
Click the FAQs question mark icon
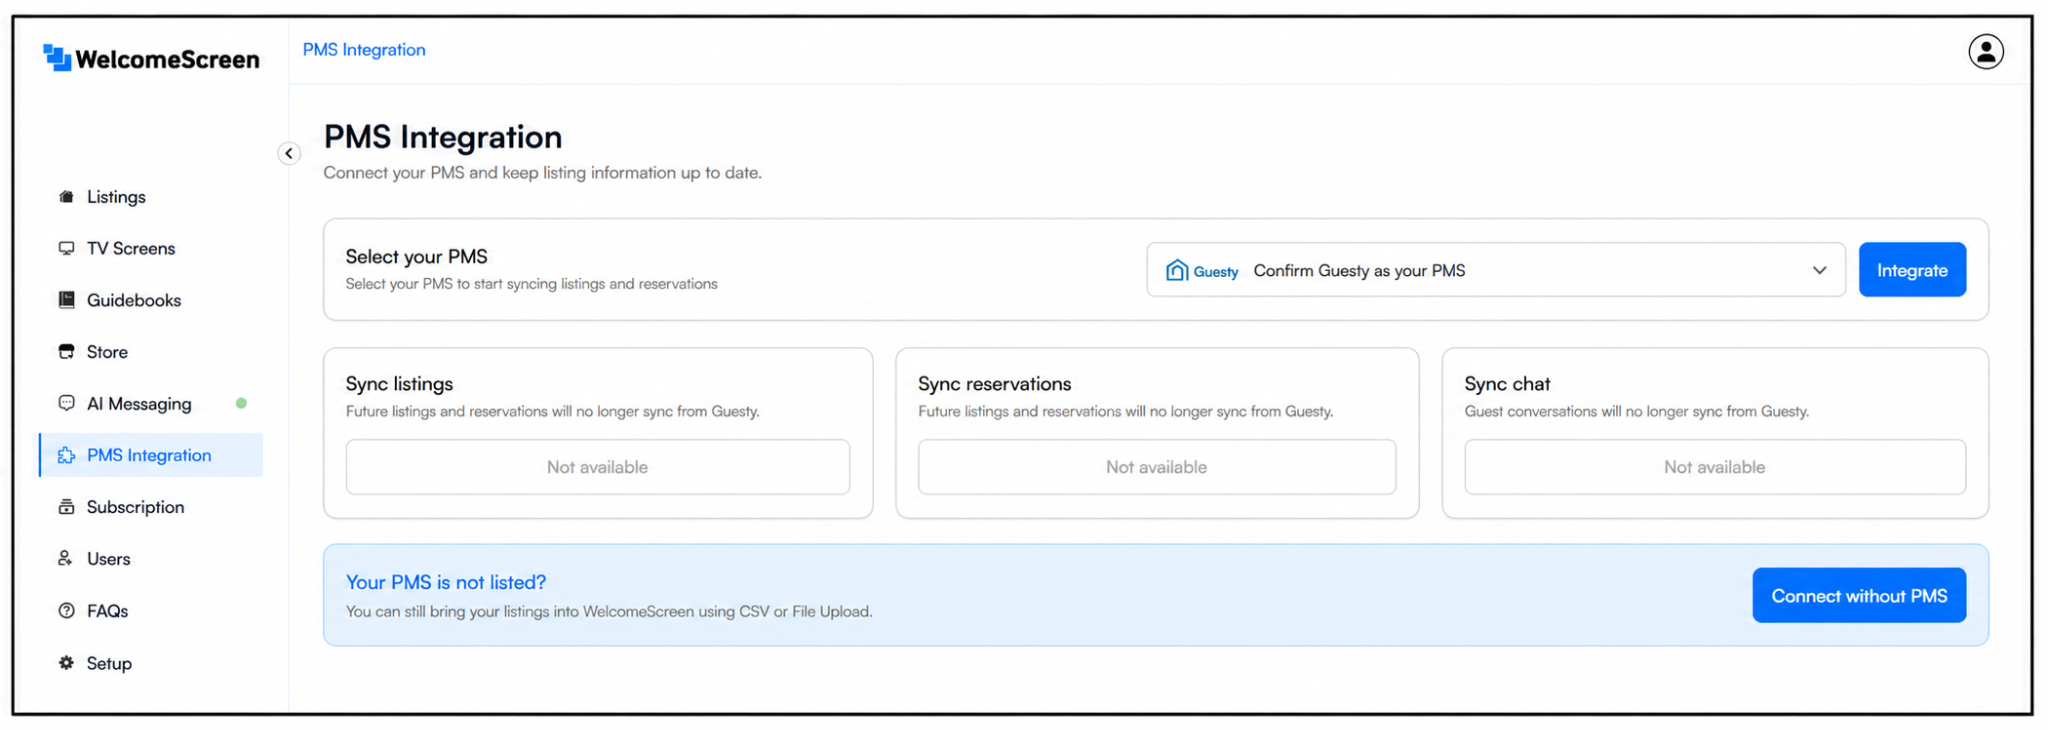click(x=66, y=611)
